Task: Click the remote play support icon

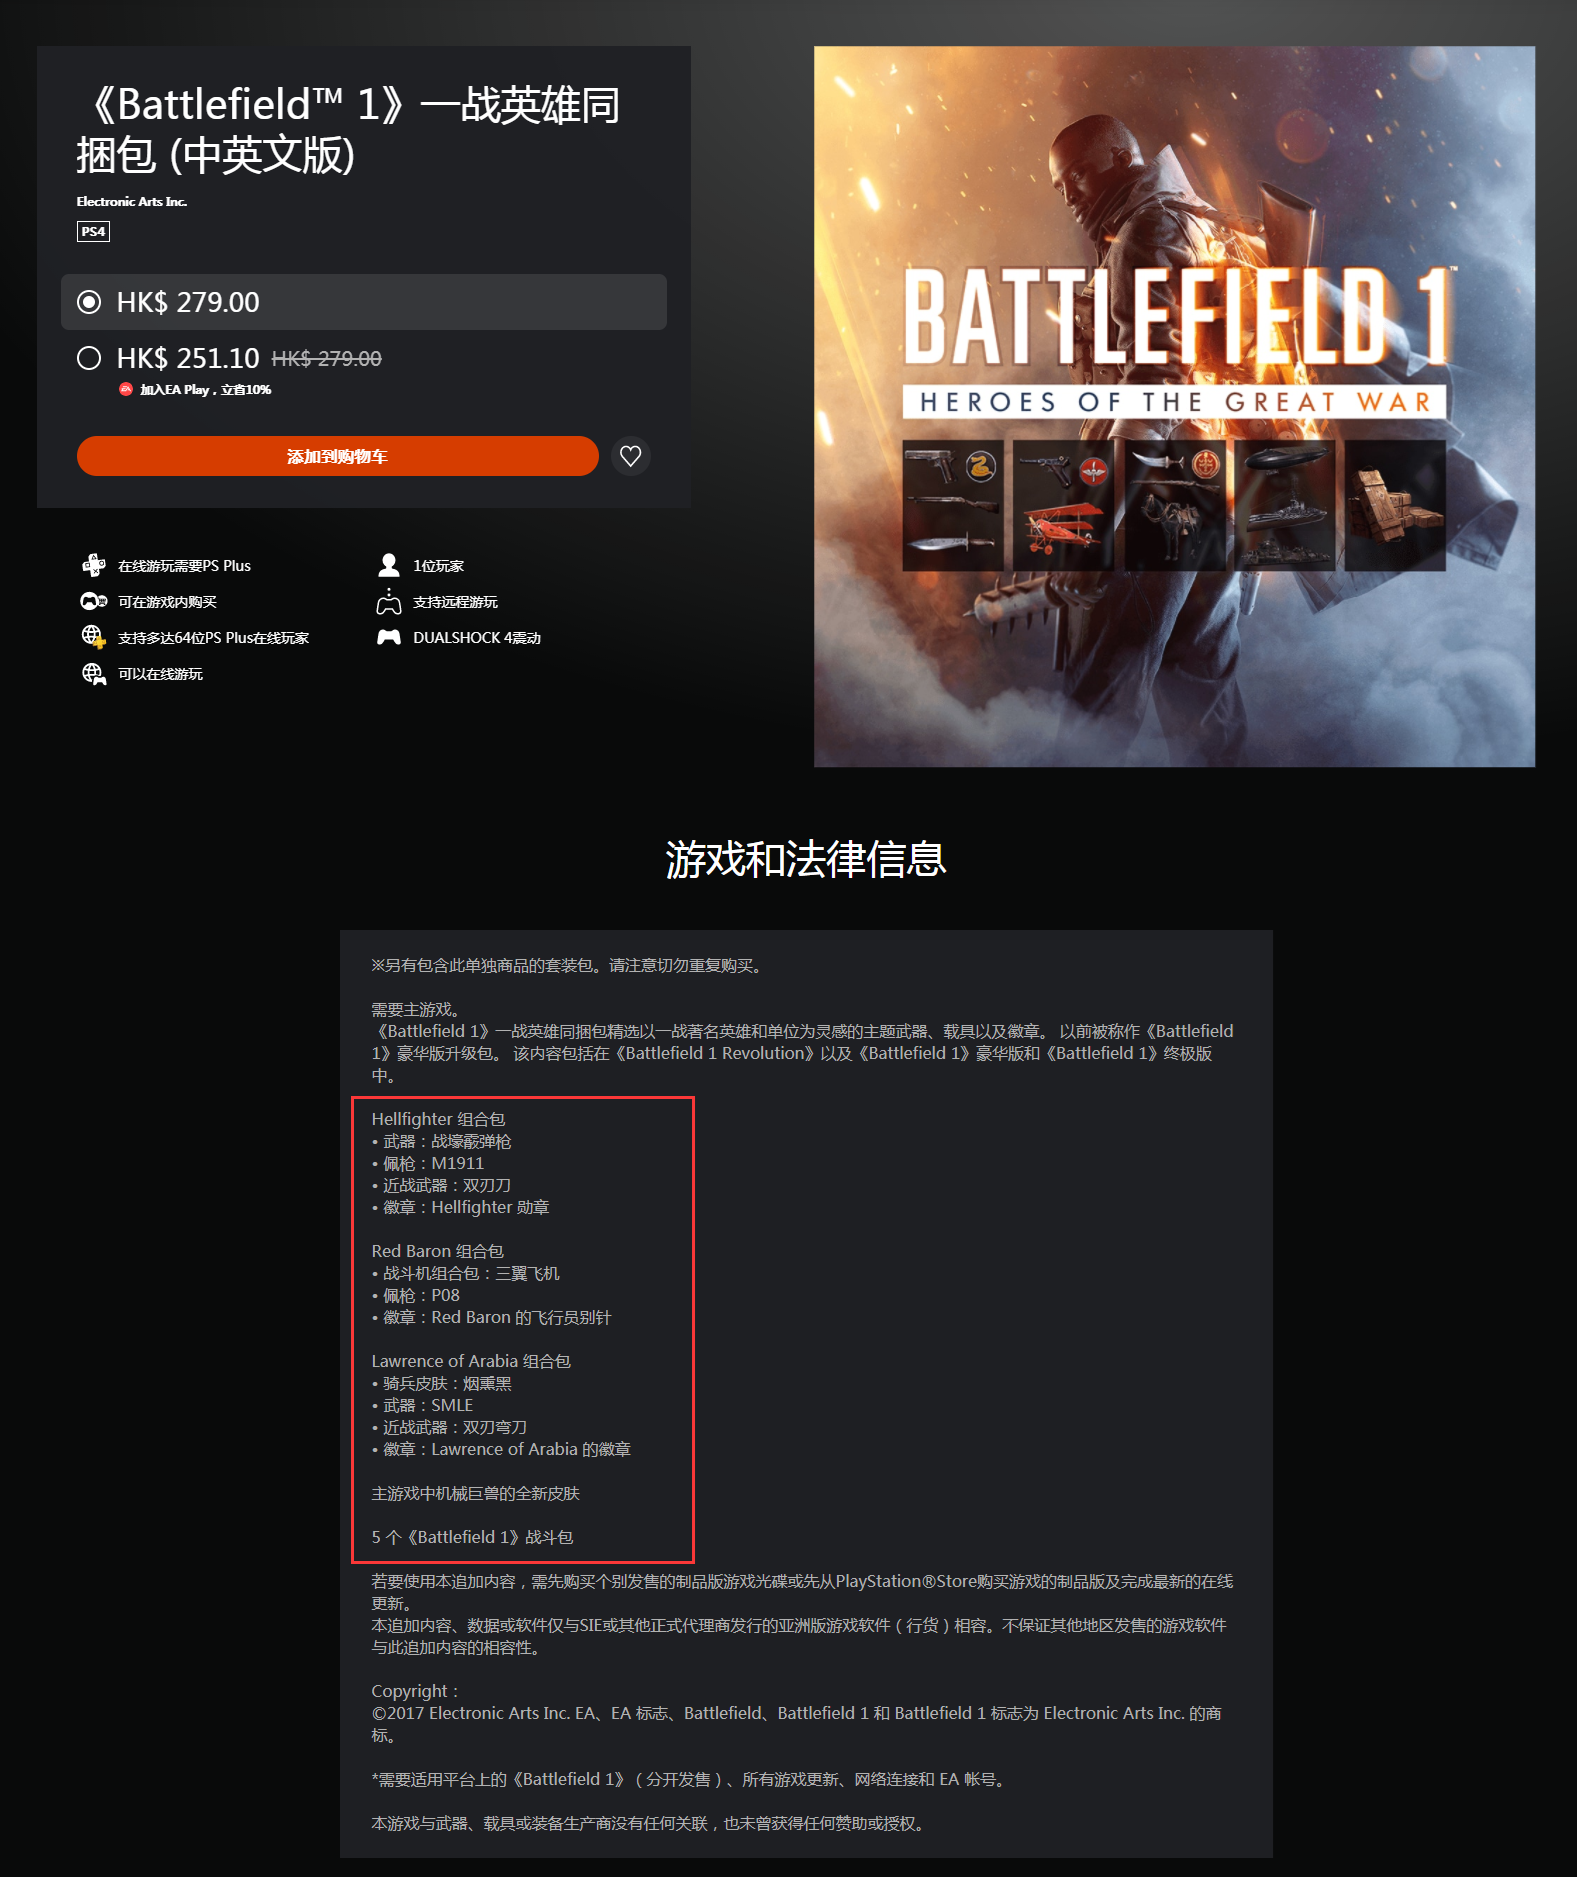Action: pyautogui.click(x=389, y=601)
